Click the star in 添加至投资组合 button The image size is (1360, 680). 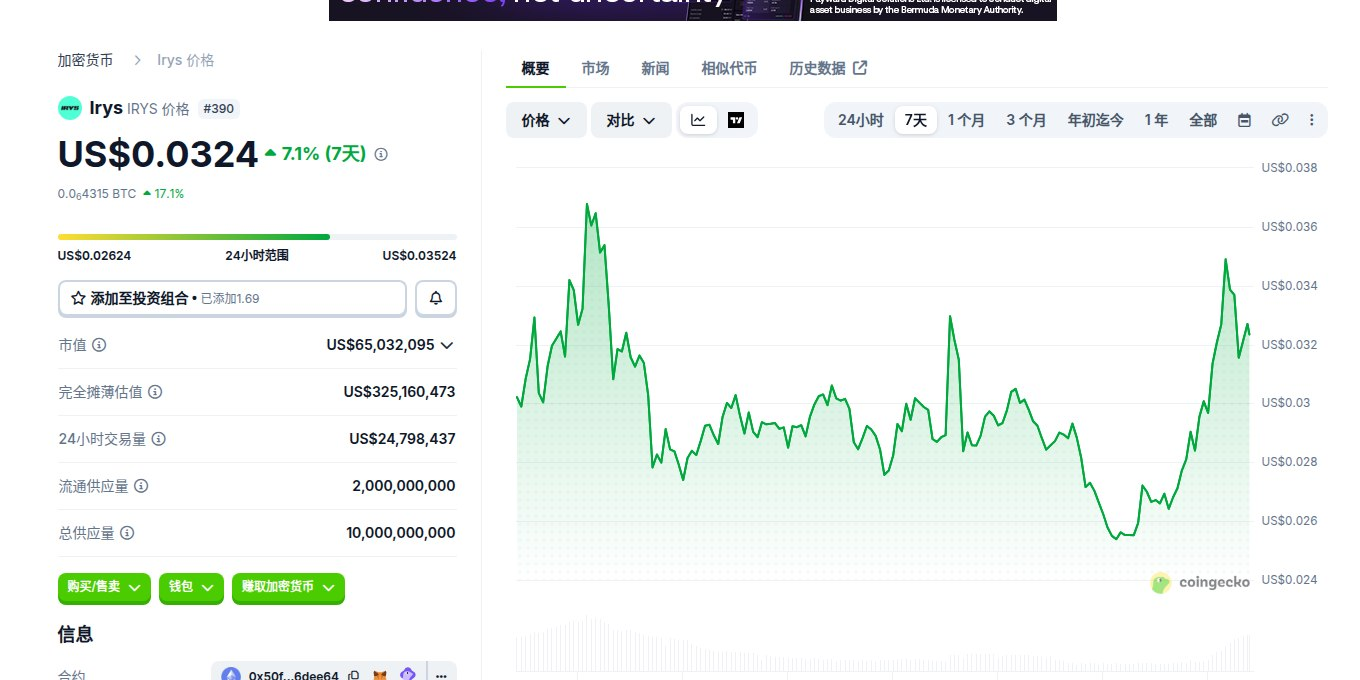tap(78, 298)
